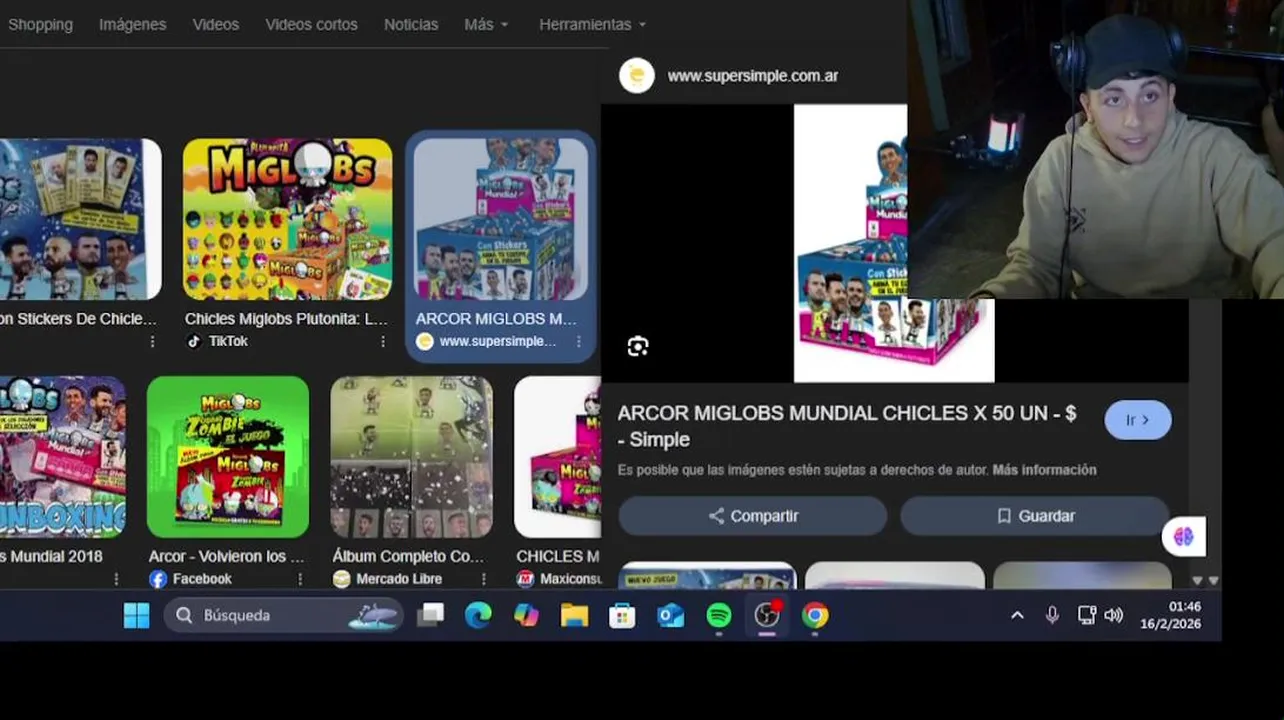Launch Microsoft Edge from the taskbar
The image size is (1284, 720).
478,615
